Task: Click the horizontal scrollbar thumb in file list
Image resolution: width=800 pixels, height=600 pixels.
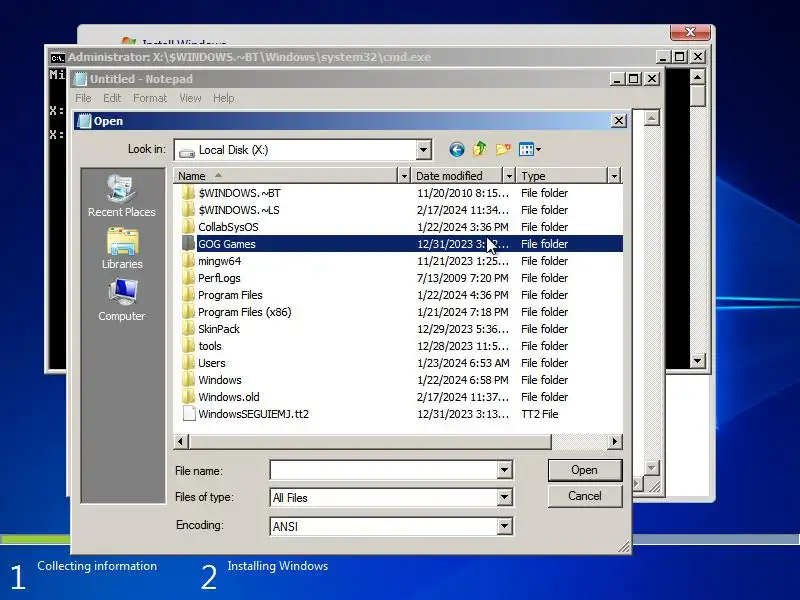Action: click(370, 441)
